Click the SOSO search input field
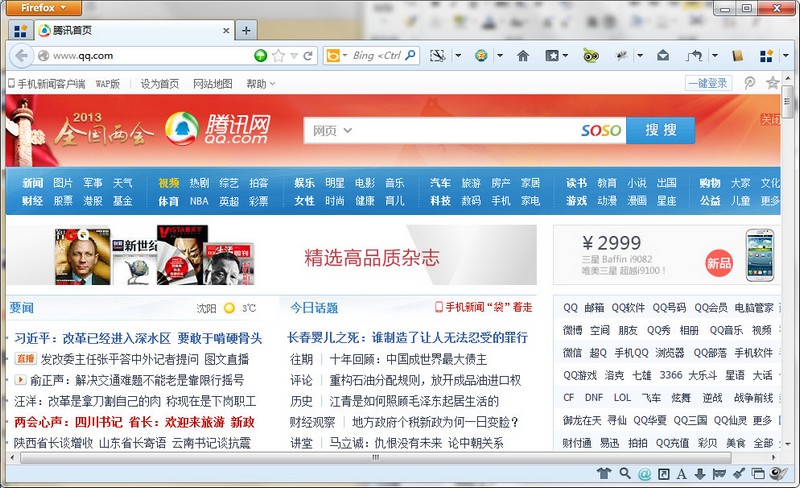Image resolution: width=800 pixels, height=488 pixels. click(464, 131)
